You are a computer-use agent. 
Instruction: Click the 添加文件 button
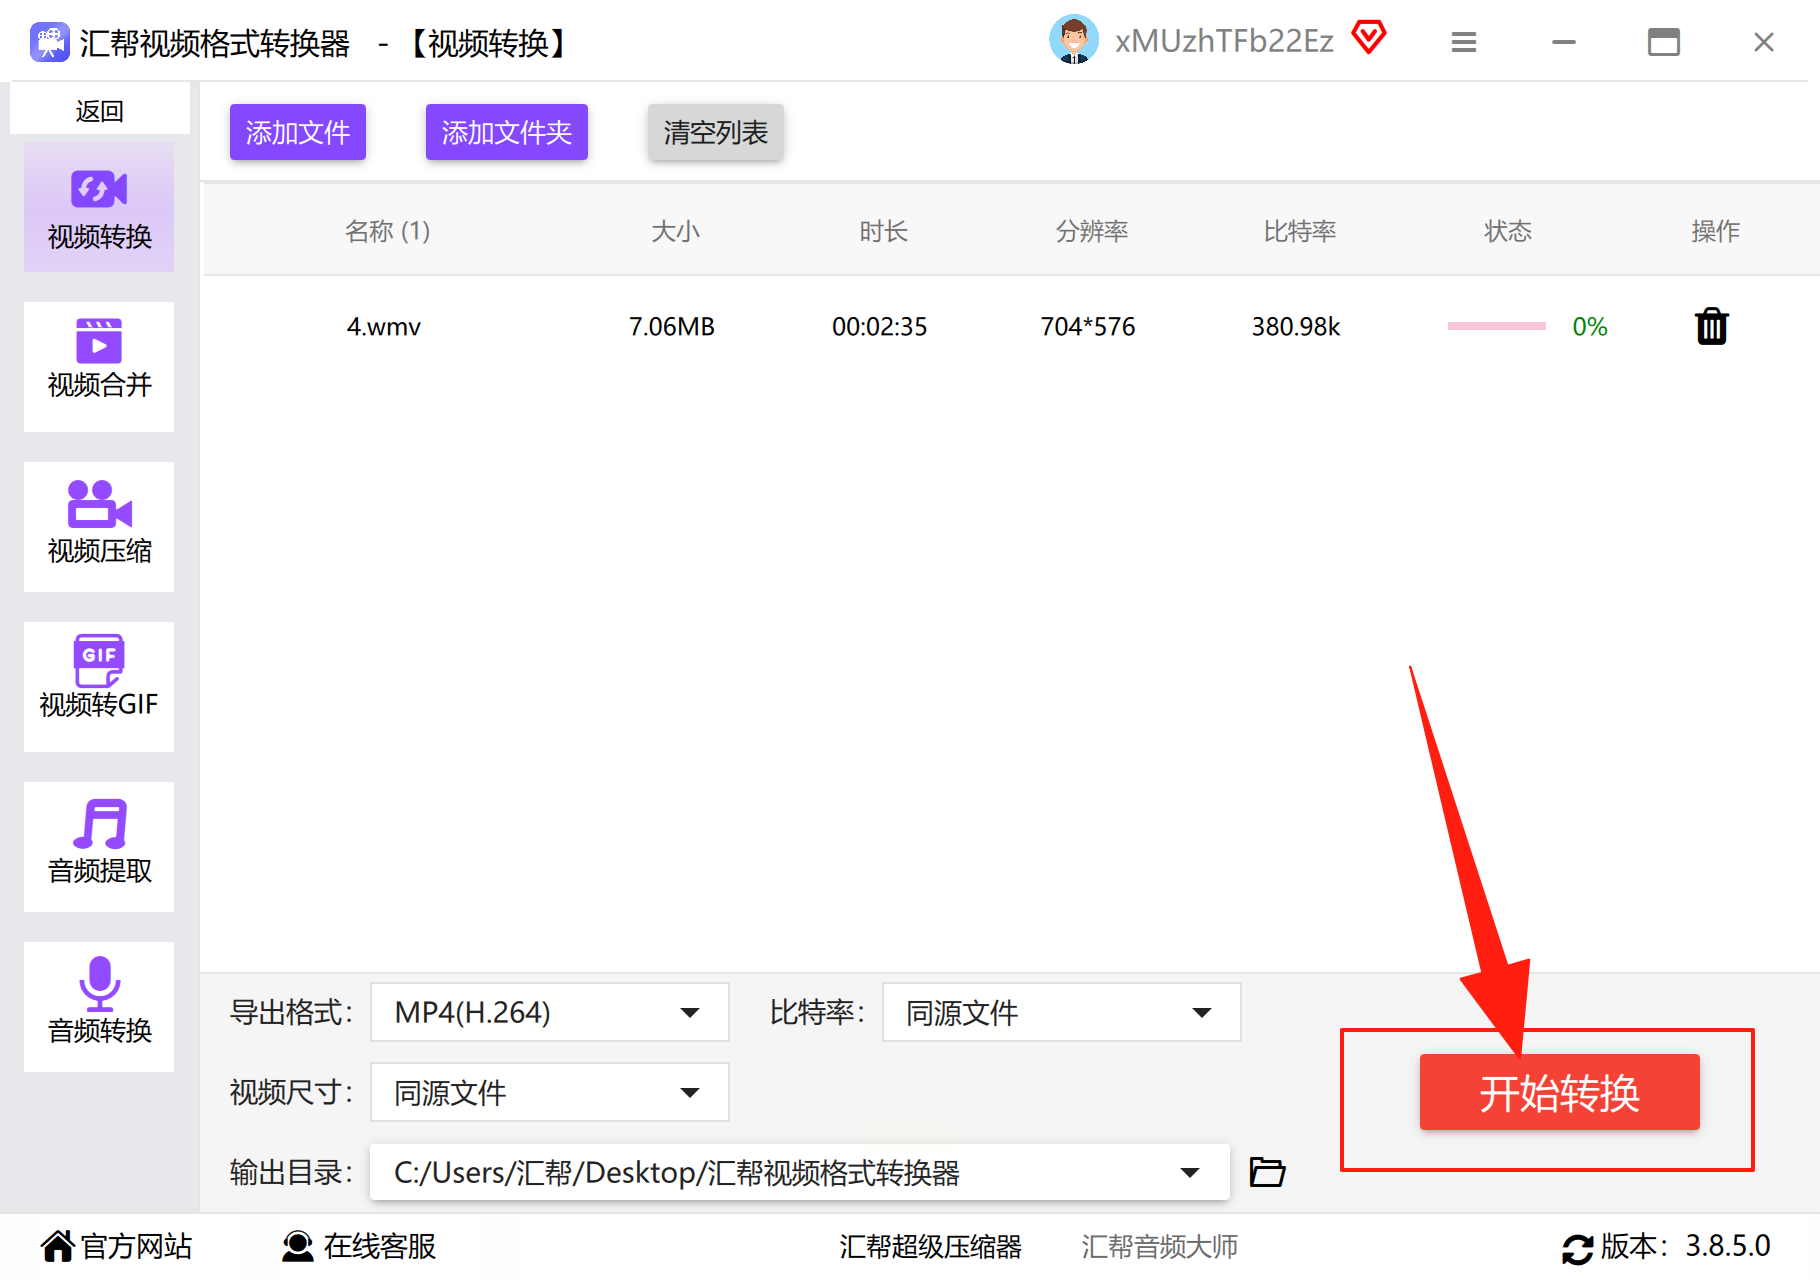298,132
